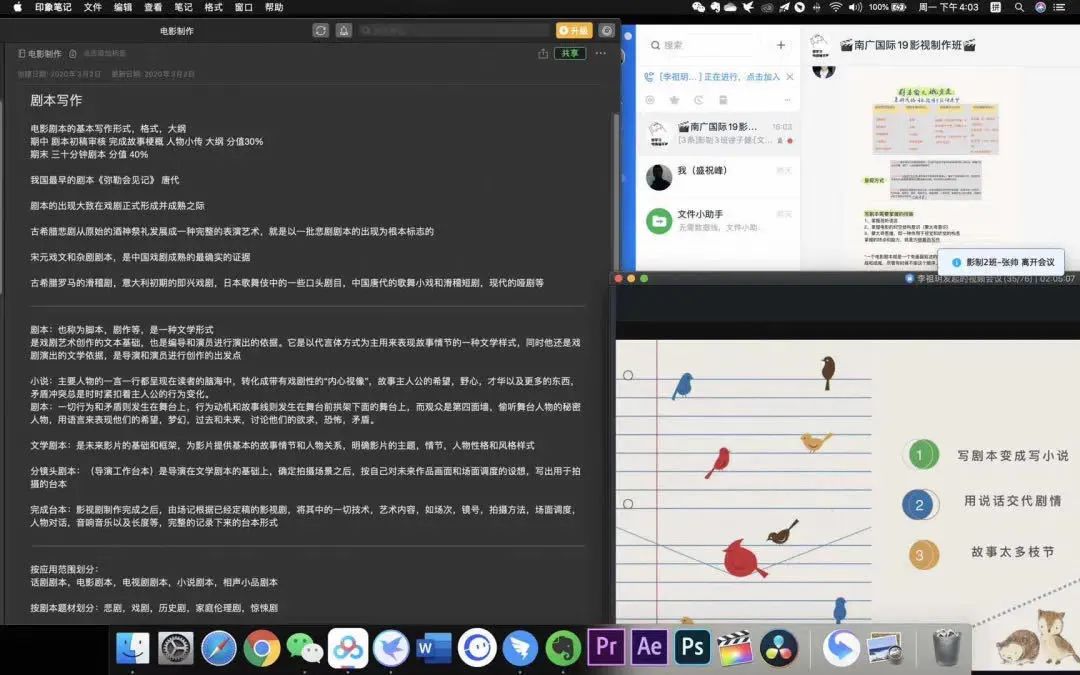Click the plus icon next to search
1080x675 pixels.
tap(781, 45)
